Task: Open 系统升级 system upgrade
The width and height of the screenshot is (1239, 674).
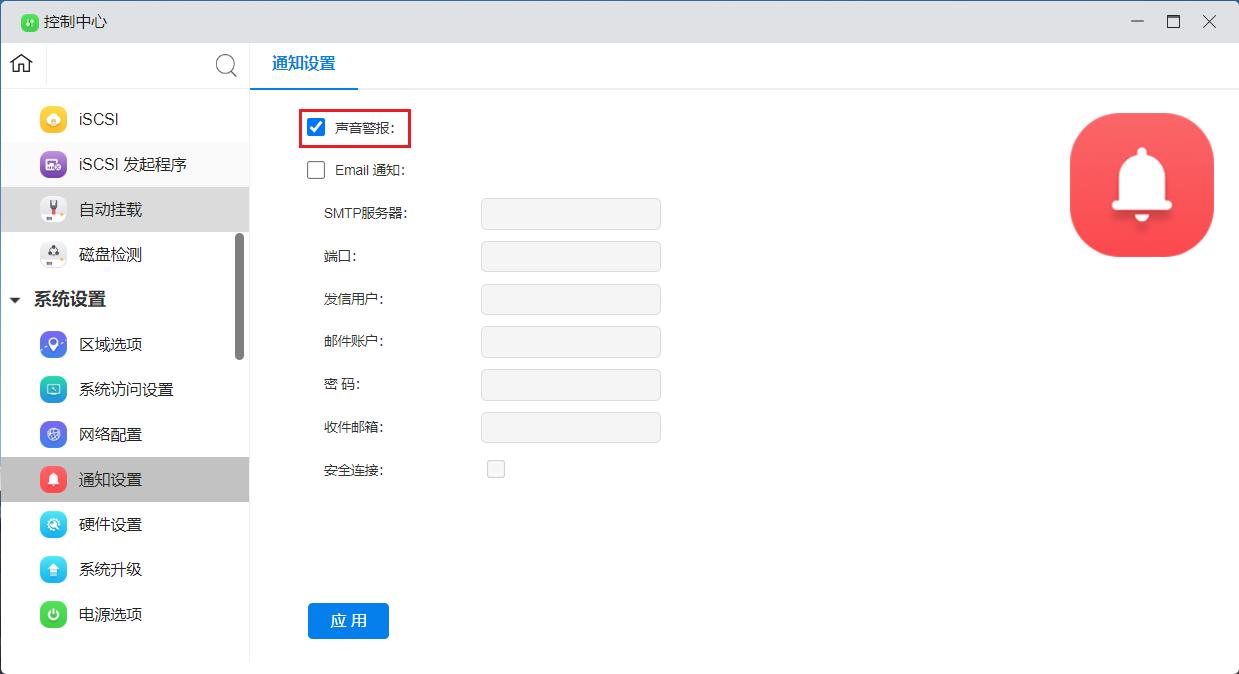Action: pos(110,570)
